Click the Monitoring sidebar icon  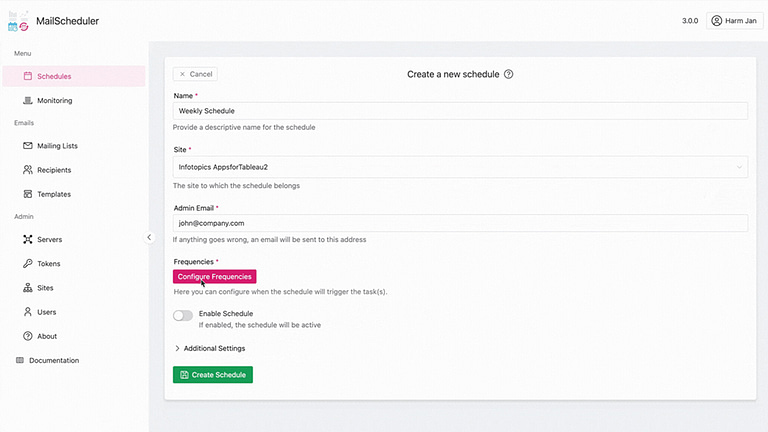pos(28,100)
